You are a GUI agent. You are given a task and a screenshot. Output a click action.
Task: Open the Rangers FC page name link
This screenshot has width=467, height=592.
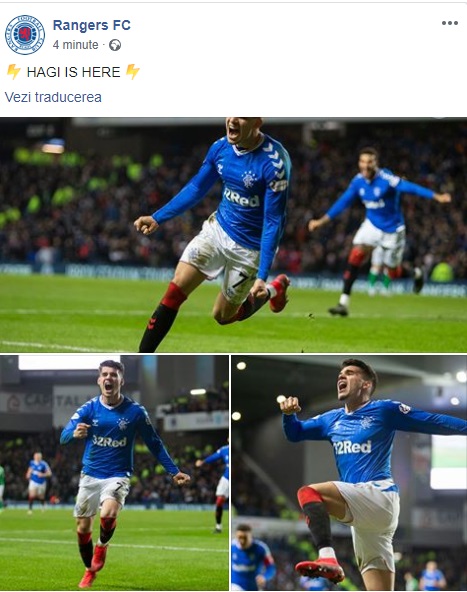[x=91, y=25]
